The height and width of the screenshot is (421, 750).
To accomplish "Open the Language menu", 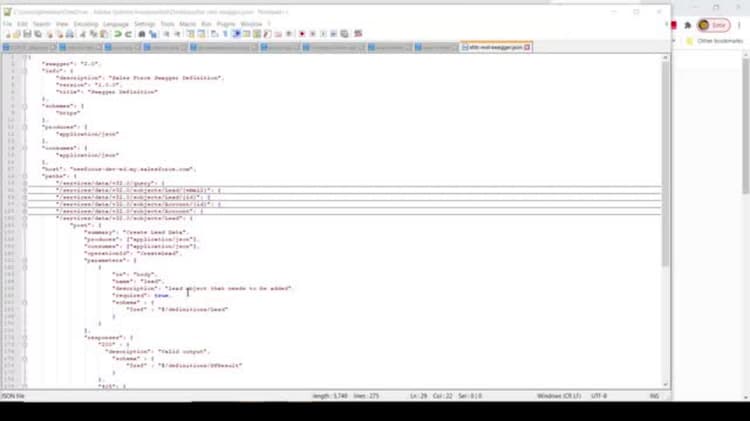I will point(116,24).
